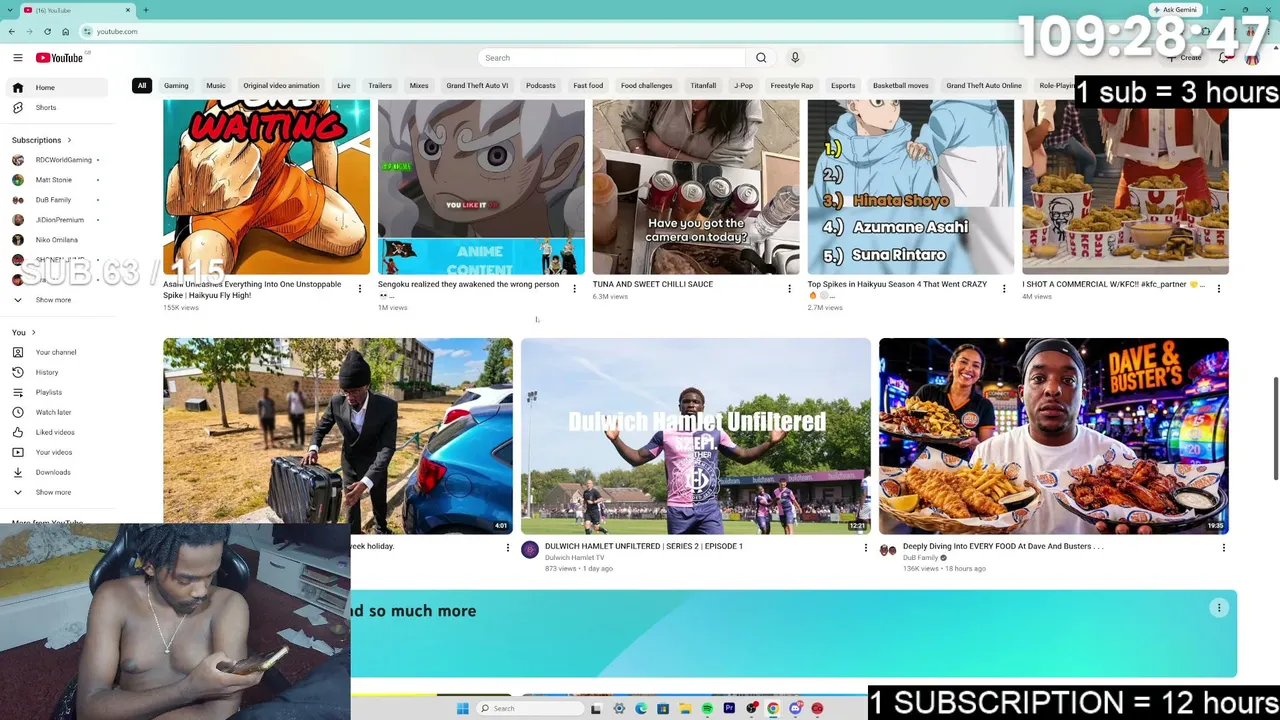Open Dulwich Hamlet TV channel avatar
Viewport: 1280px width, 720px height.
(x=530, y=550)
